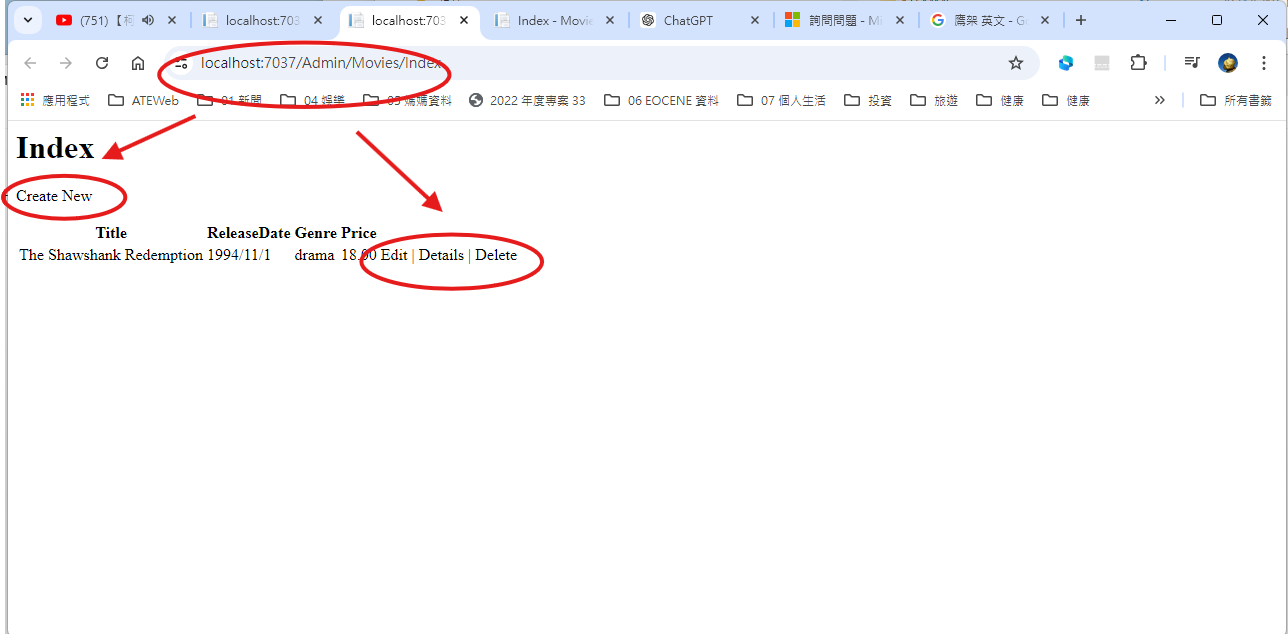1288x634 pixels.
Task: Bookmark this page with the star
Action: coord(1016,63)
